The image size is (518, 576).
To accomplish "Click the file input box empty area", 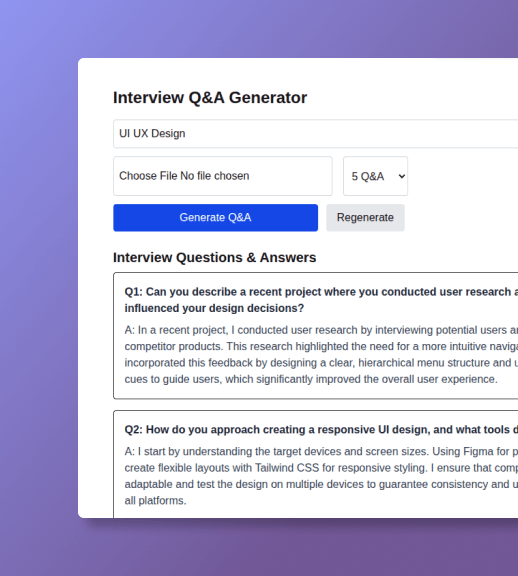I will tap(290, 176).
